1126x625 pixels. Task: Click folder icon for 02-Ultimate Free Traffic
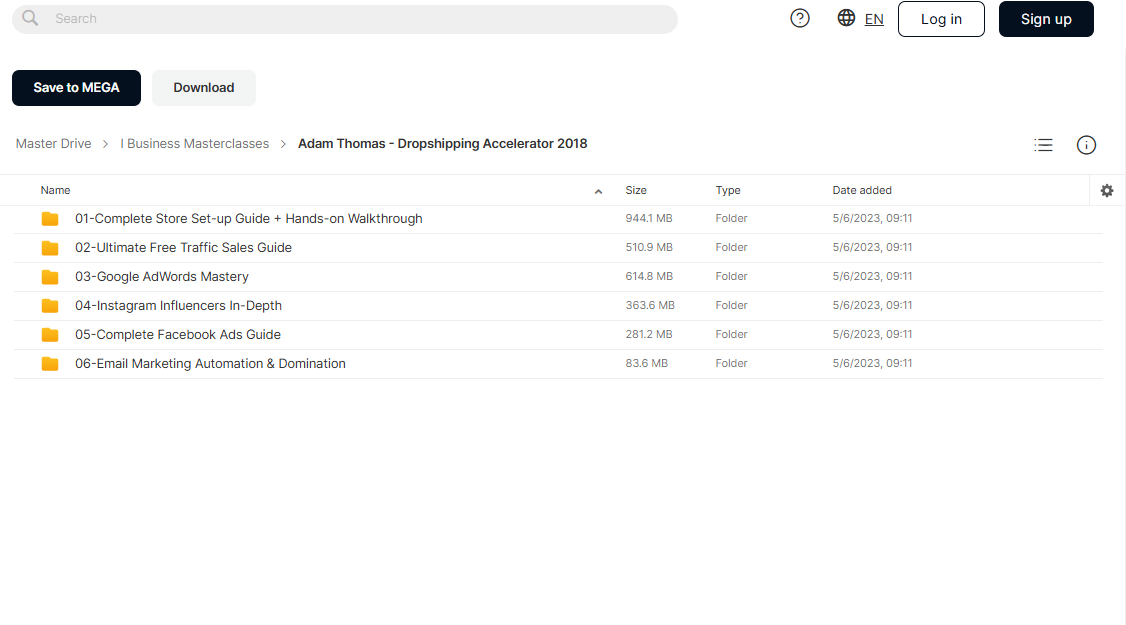50,248
